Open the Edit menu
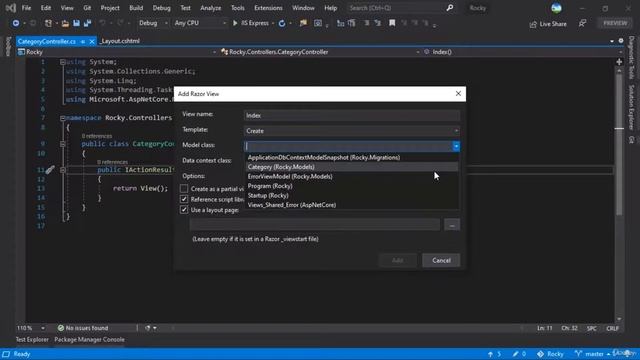Viewport: 640px width, 360px height. pyautogui.click(x=46, y=8)
